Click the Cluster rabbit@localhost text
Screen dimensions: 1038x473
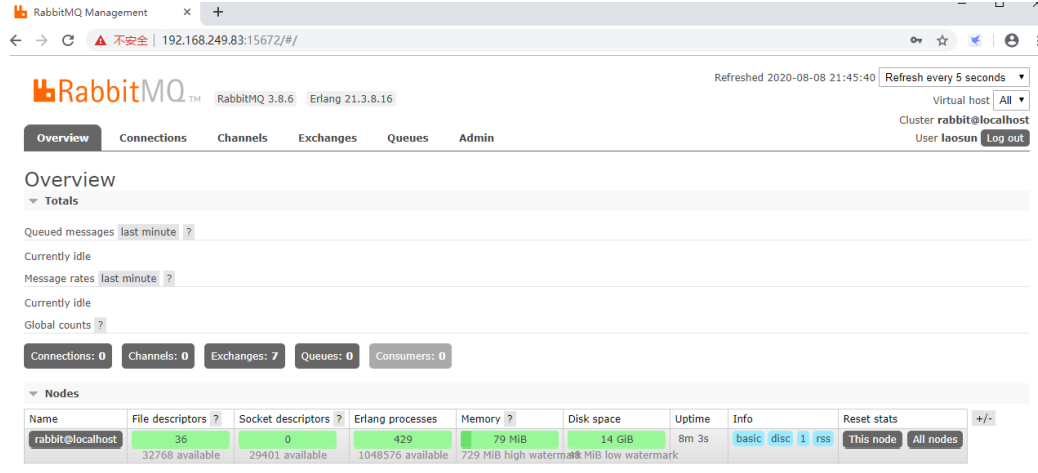coord(964,120)
